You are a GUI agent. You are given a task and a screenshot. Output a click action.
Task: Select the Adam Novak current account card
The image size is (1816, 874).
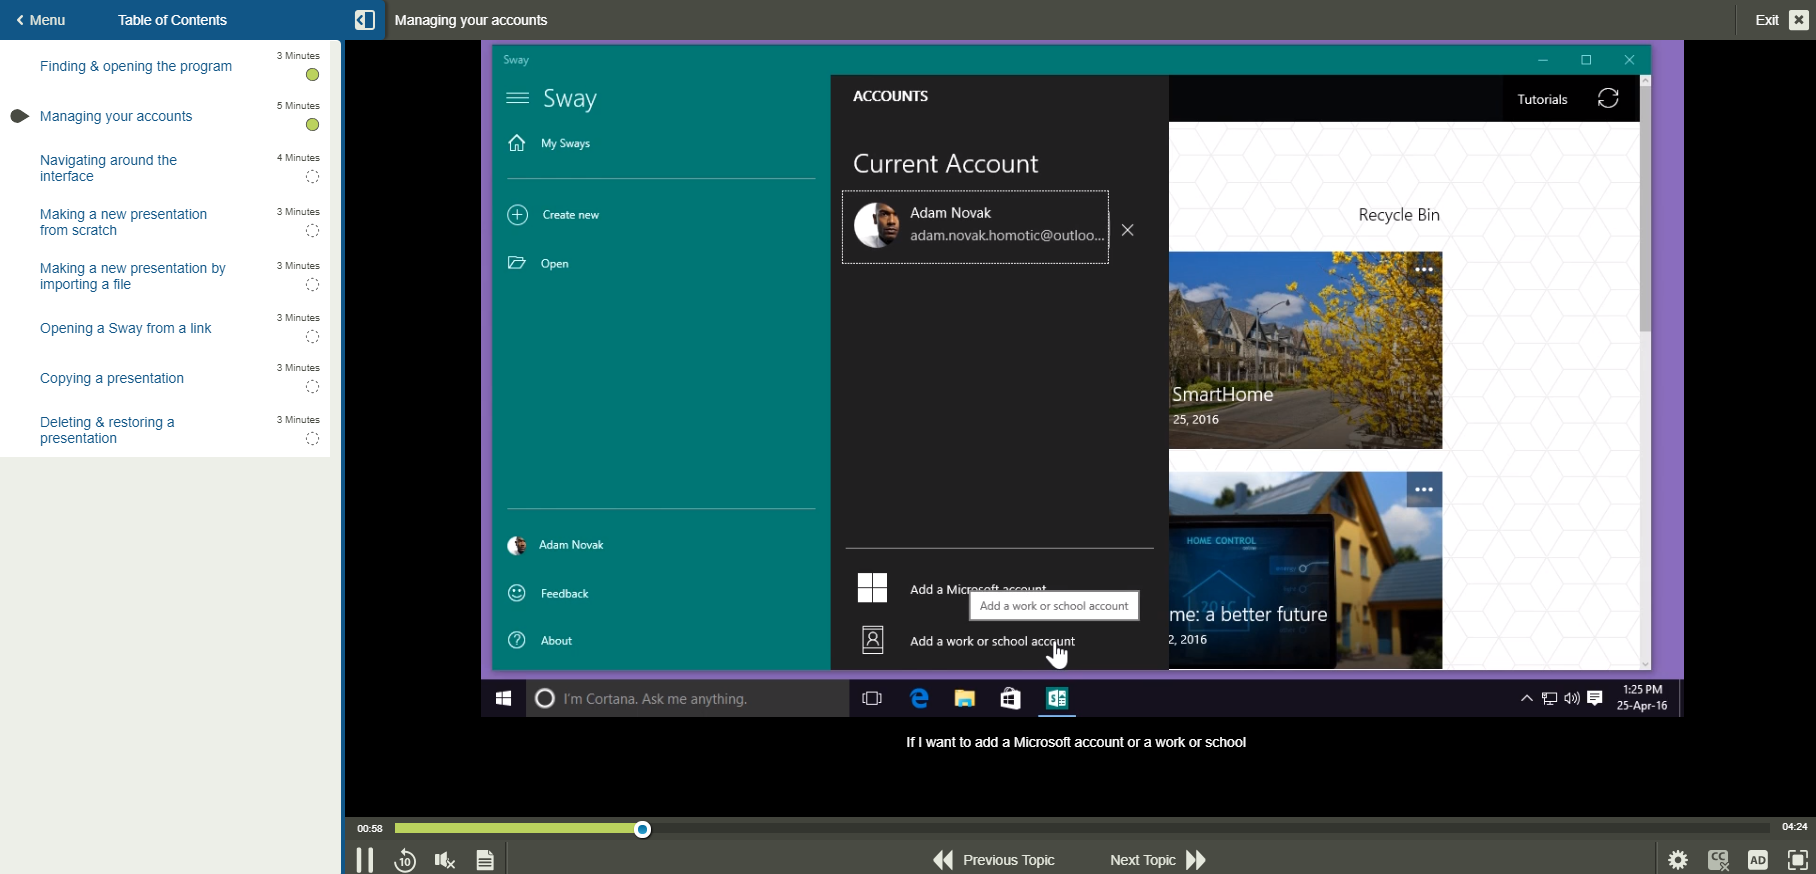pos(975,227)
